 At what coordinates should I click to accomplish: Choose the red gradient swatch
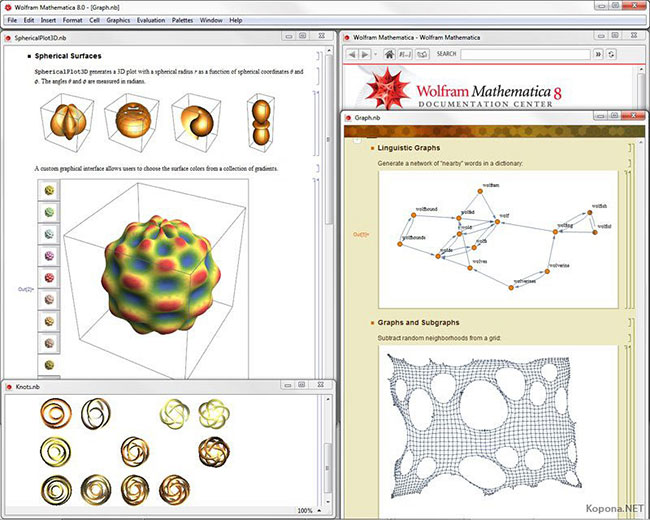pyautogui.click(x=49, y=277)
